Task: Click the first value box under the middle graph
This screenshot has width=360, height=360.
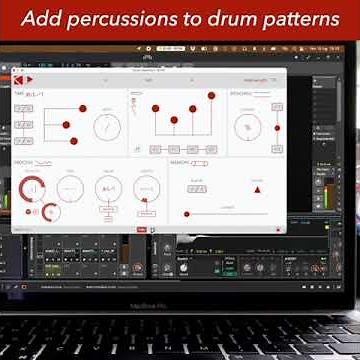Action: [155, 149]
